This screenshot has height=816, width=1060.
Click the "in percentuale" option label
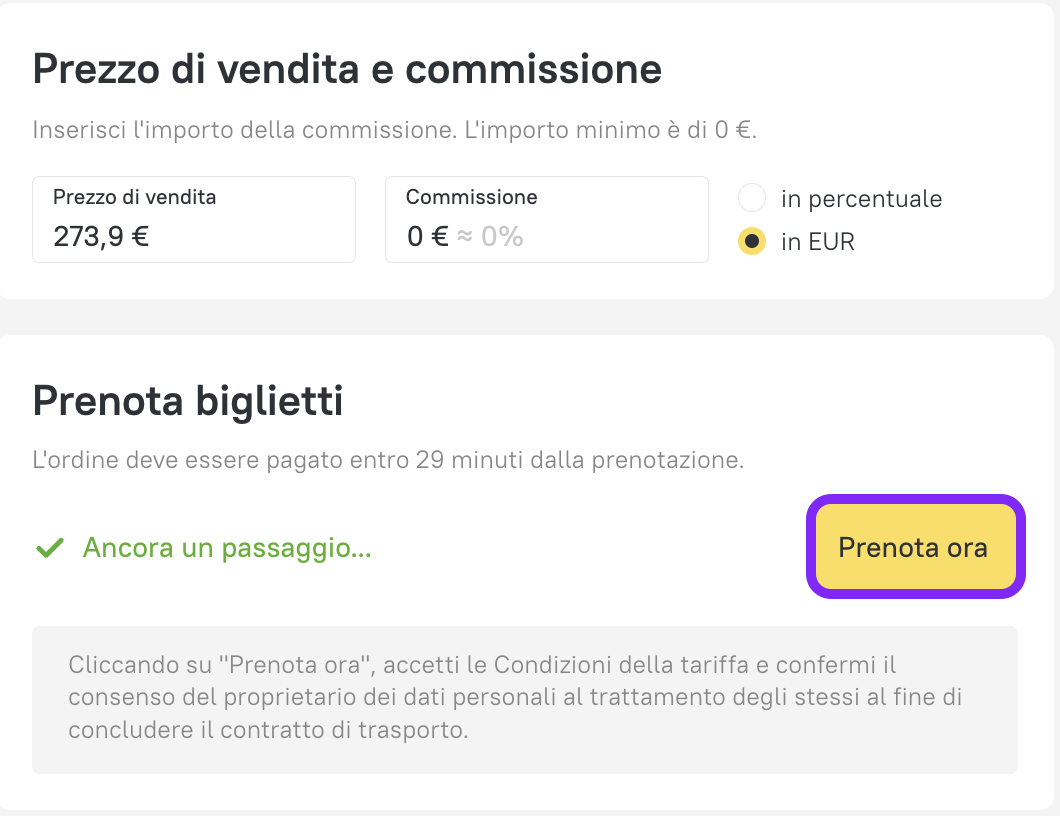tap(861, 199)
